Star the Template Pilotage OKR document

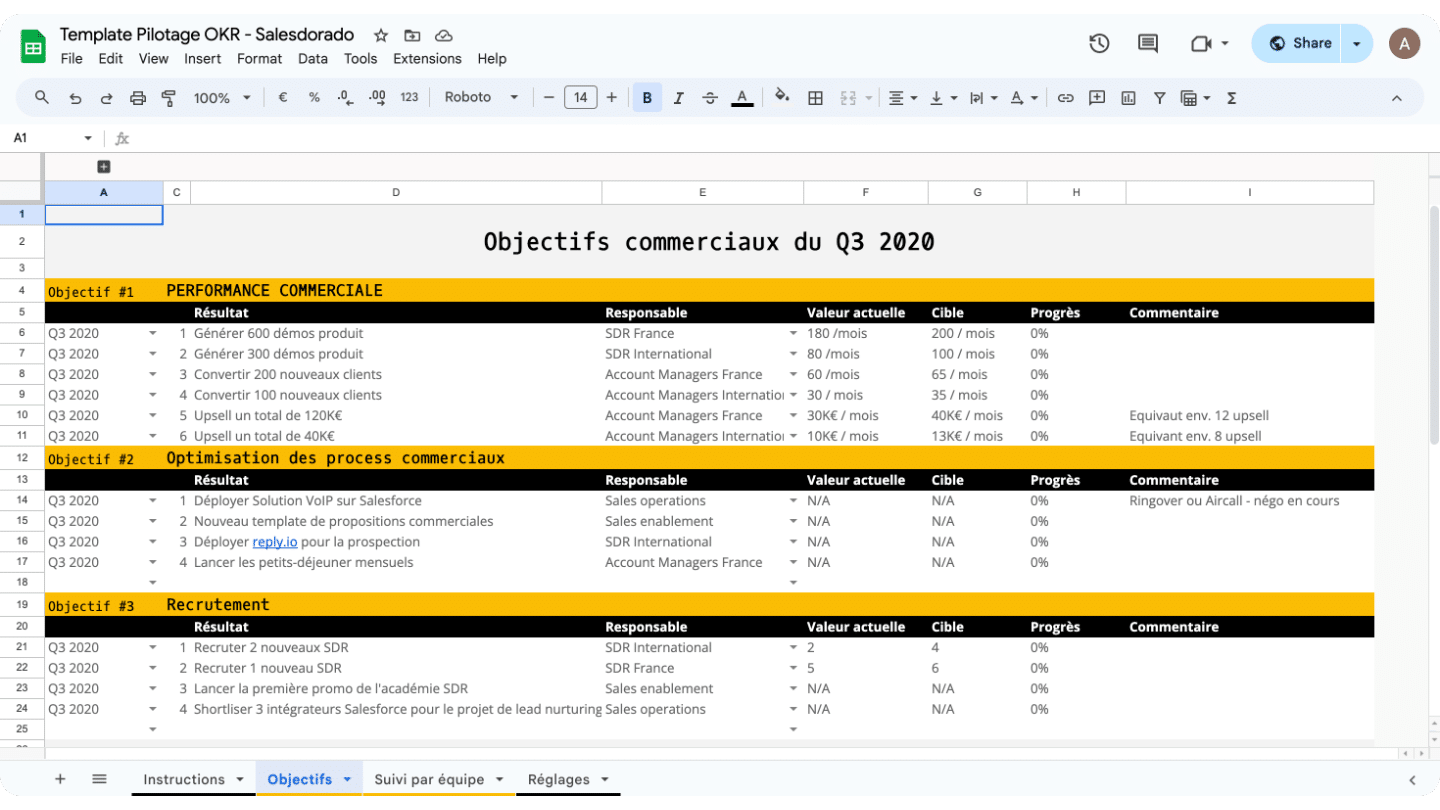pos(381,35)
